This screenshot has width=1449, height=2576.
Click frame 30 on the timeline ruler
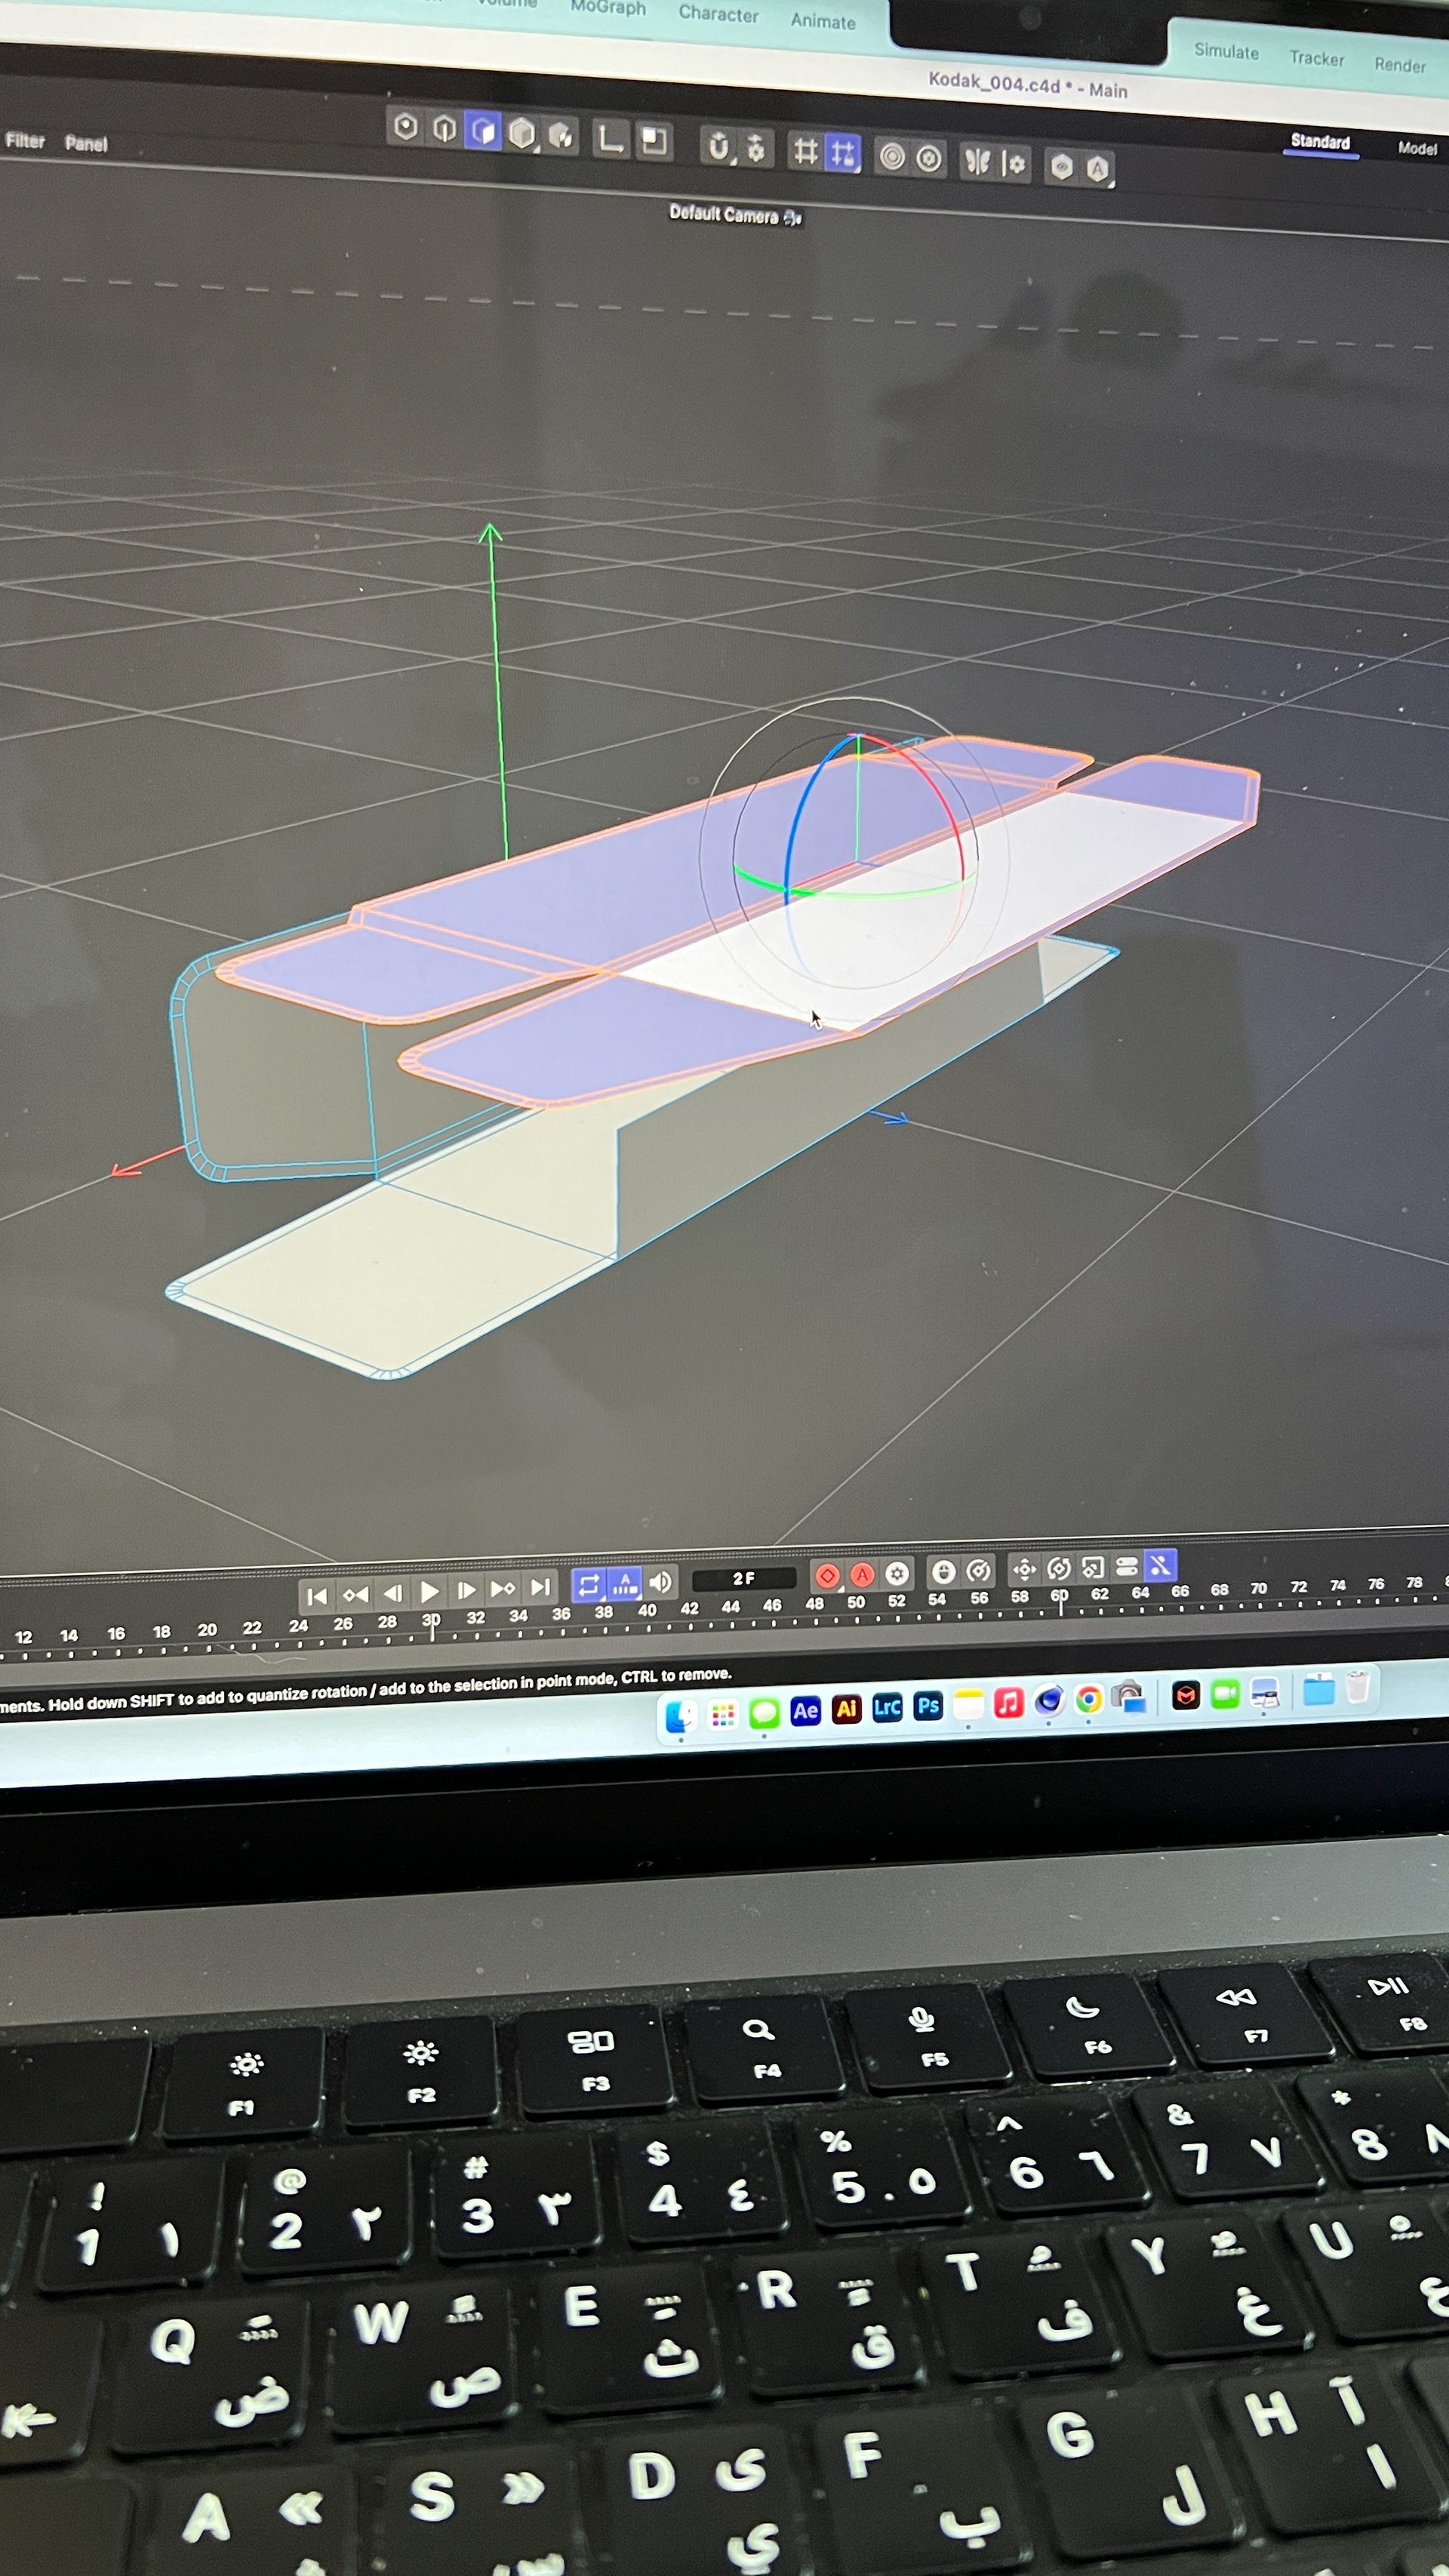tap(431, 1621)
